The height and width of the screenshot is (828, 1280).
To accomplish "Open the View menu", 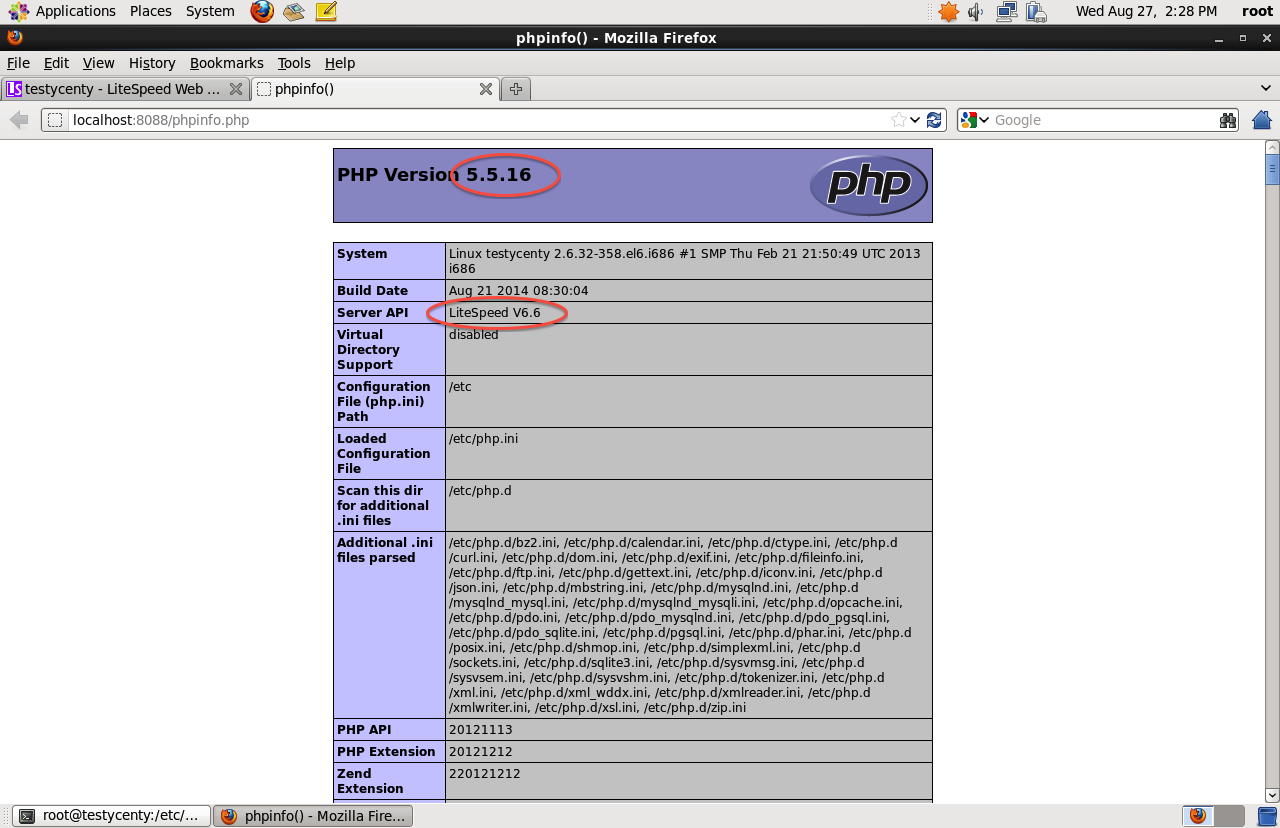I will point(98,63).
